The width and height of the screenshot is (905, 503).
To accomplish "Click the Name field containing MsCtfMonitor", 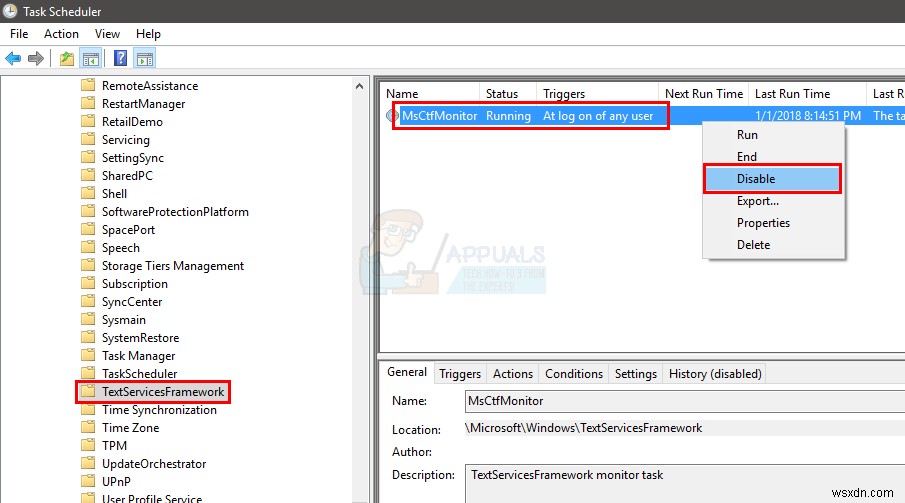I will click(x=685, y=401).
